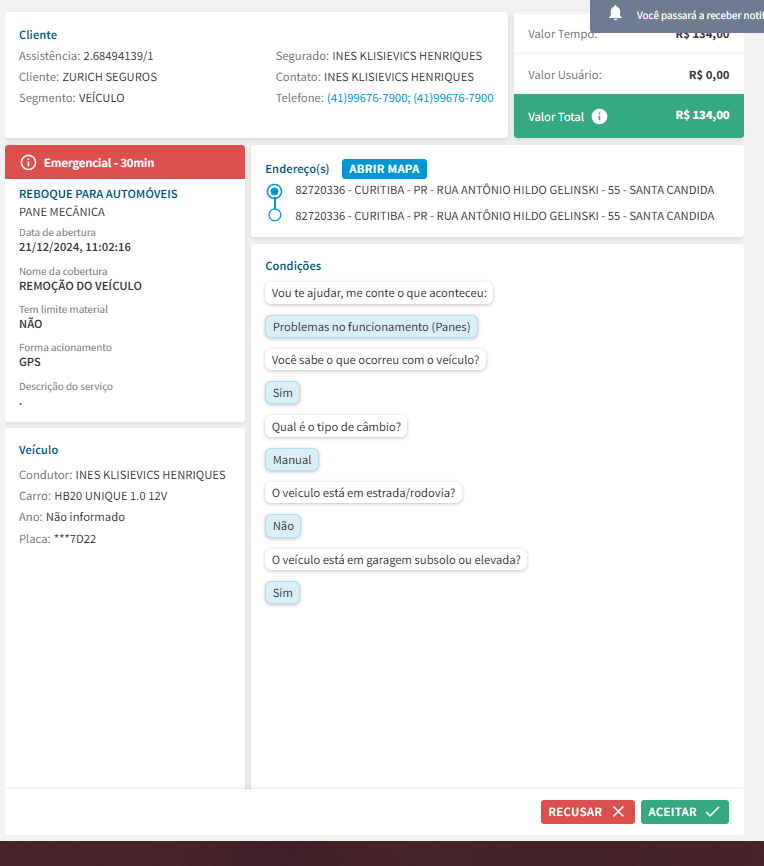Click the X icon on the RECUSAR button
This screenshot has width=764, height=866.
pyautogui.click(x=619, y=812)
